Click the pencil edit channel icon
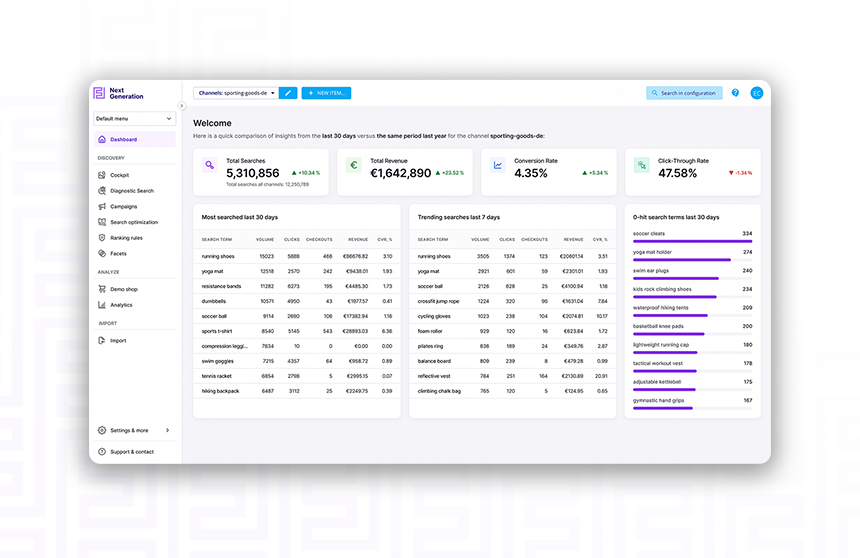The image size is (860, 558). 288,93
